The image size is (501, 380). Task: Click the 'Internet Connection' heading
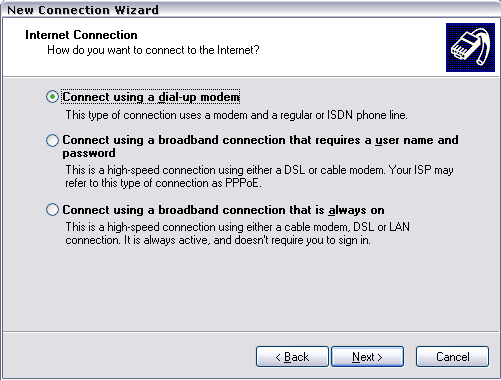[x=81, y=35]
